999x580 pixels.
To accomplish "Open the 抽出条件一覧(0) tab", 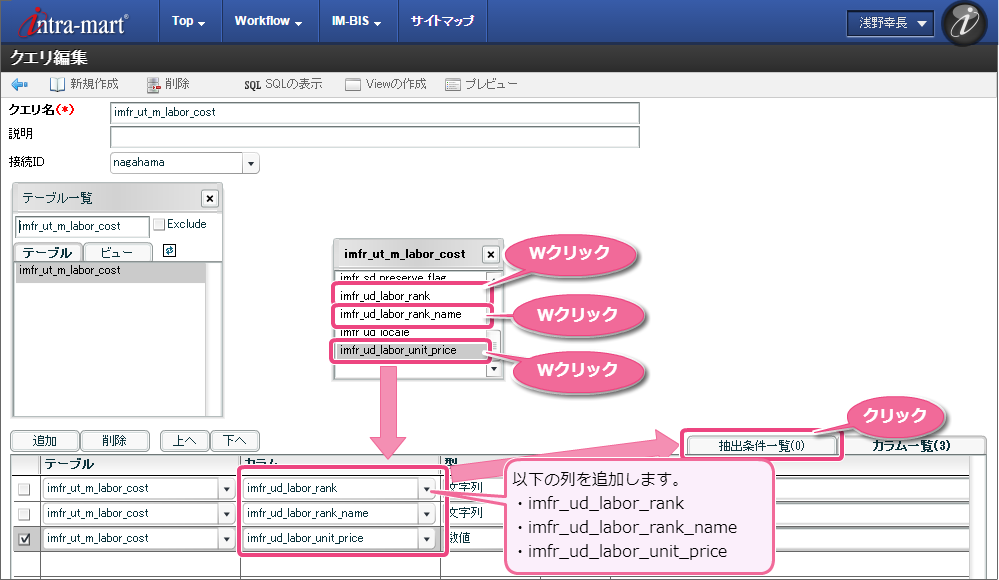I will [761, 446].
